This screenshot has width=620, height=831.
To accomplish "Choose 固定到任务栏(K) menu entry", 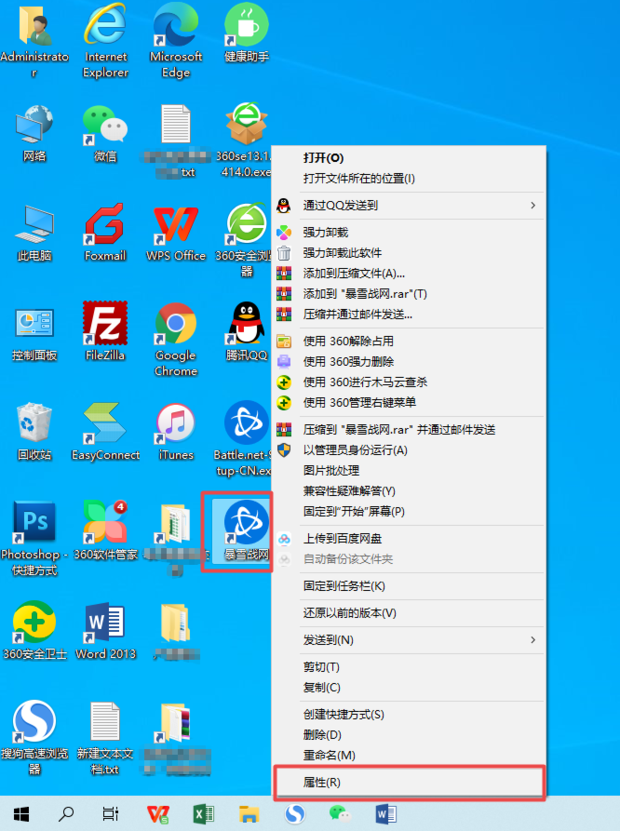I will tap(408, 586).
